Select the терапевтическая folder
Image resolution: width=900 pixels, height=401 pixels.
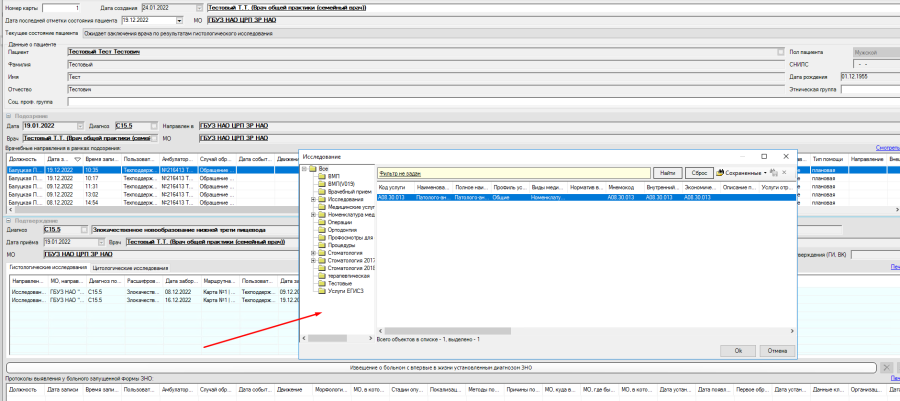point(343,276)
